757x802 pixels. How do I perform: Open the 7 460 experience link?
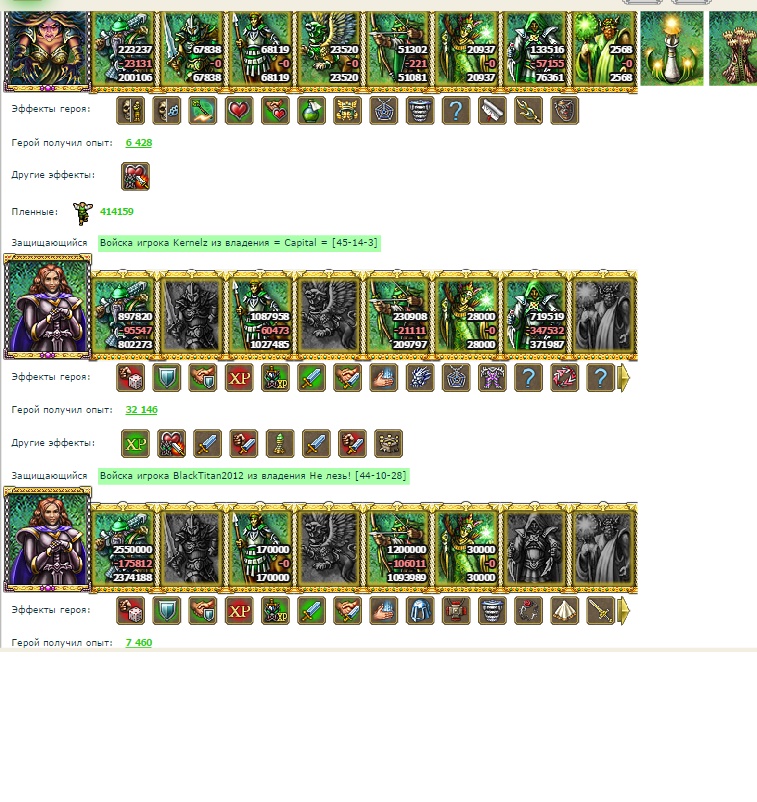(x=139, y=642)
